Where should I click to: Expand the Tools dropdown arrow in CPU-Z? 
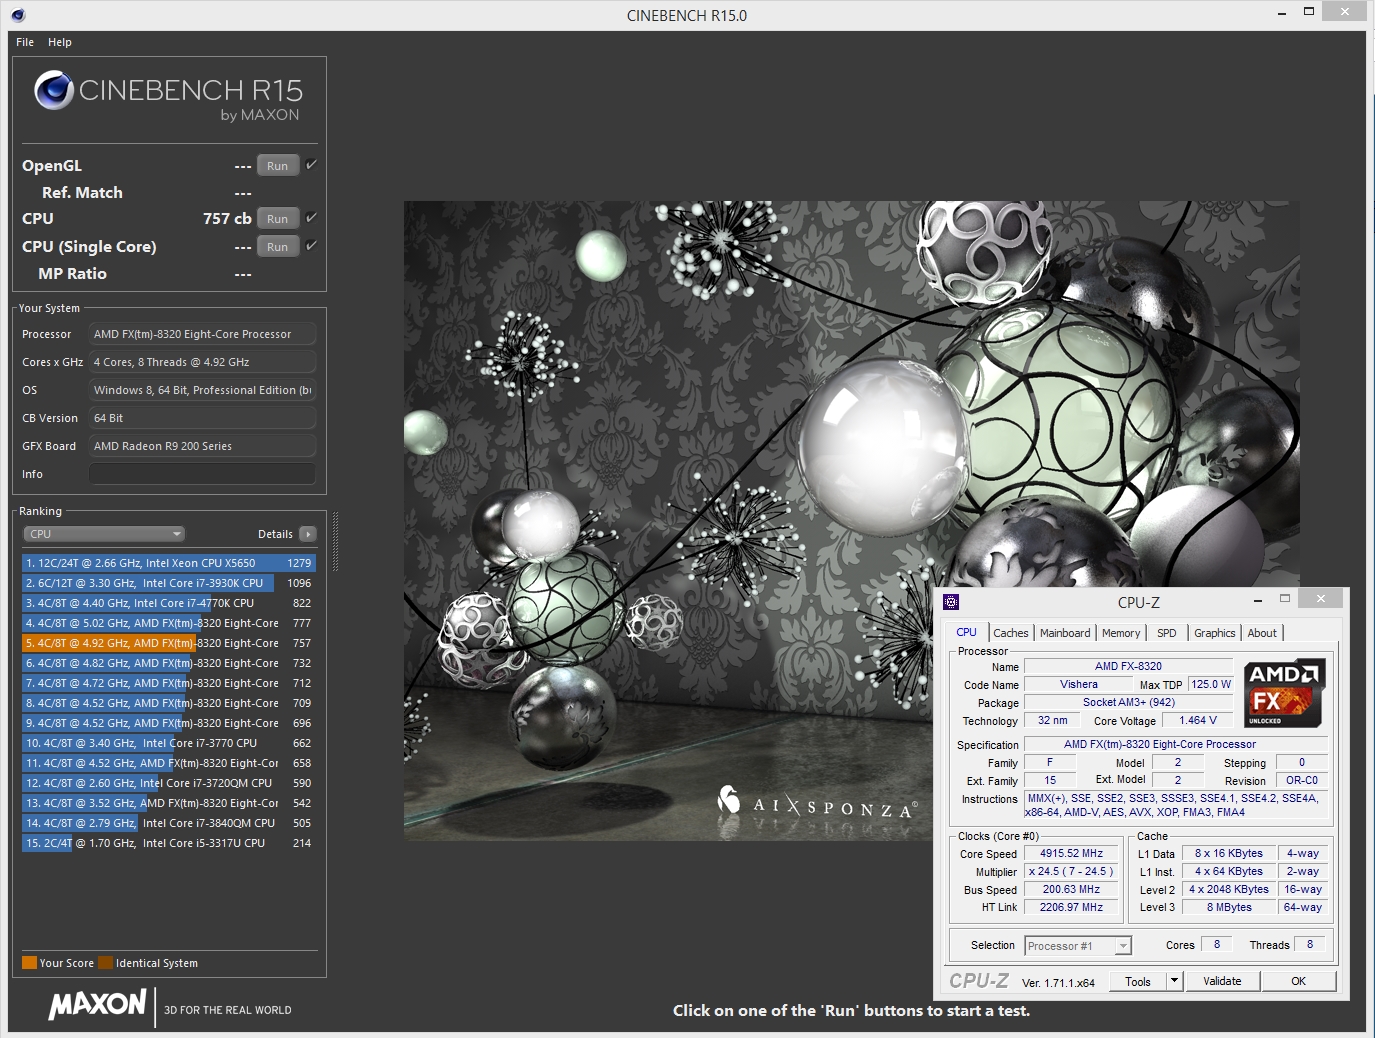tap(1175, 982)
